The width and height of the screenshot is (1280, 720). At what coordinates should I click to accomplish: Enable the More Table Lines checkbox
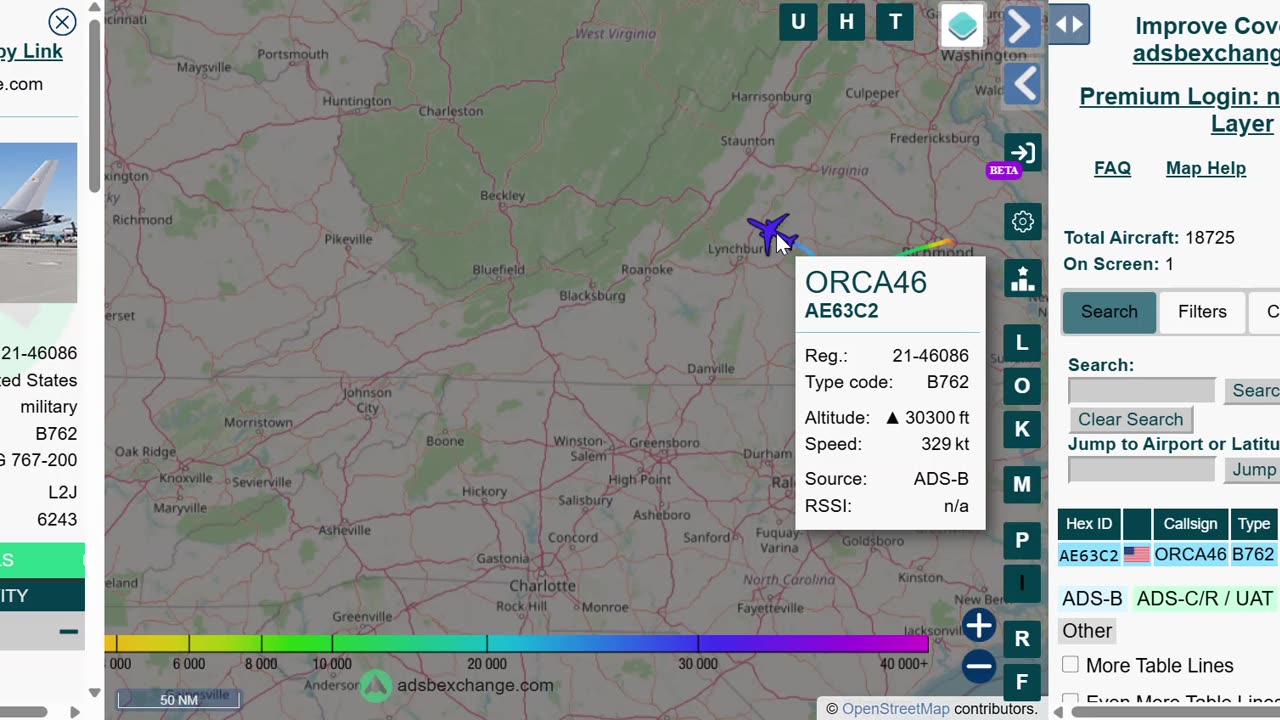point(1071,665)
